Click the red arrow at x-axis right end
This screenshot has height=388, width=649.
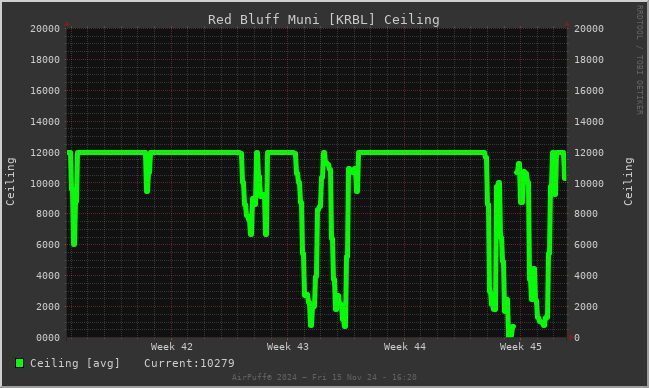(571, 337)
